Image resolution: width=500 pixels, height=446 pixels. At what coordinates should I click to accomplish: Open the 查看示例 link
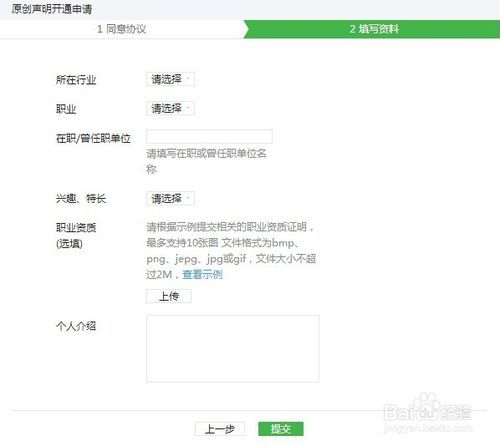click(x=202, y=274)
